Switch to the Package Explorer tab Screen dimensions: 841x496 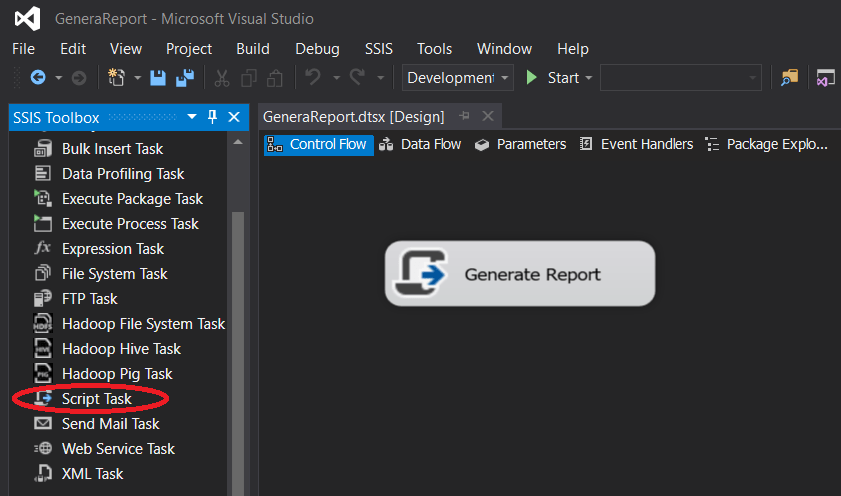coord(767,145)
